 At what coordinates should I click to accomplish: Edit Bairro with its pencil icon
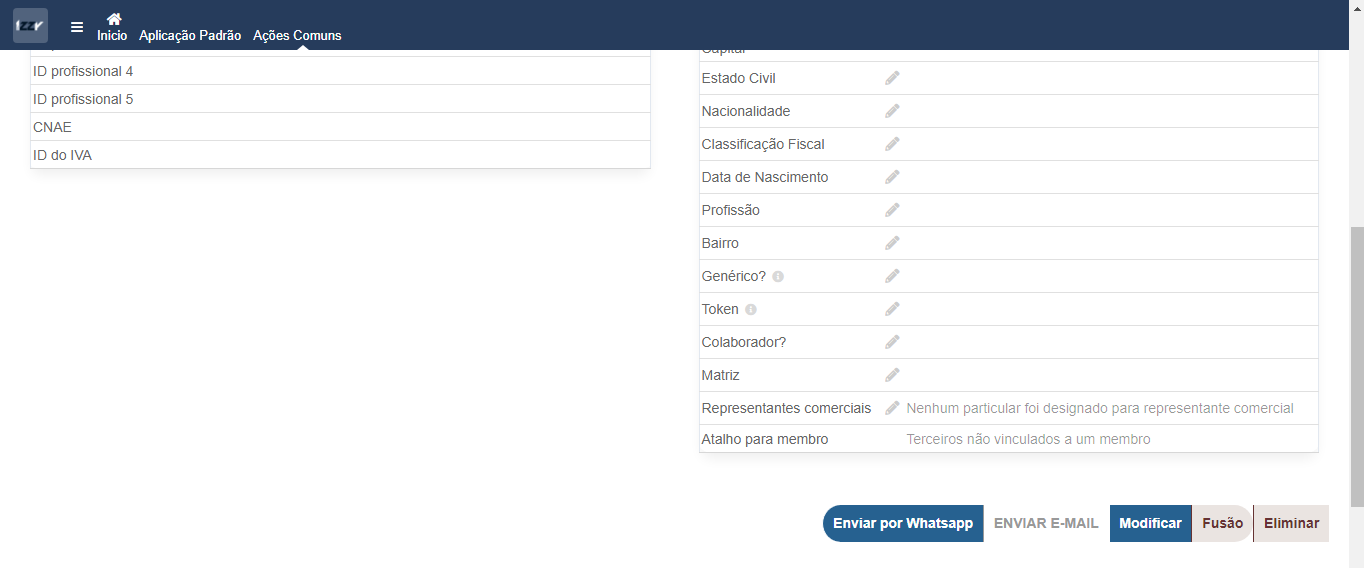click(x=892, y=243)
